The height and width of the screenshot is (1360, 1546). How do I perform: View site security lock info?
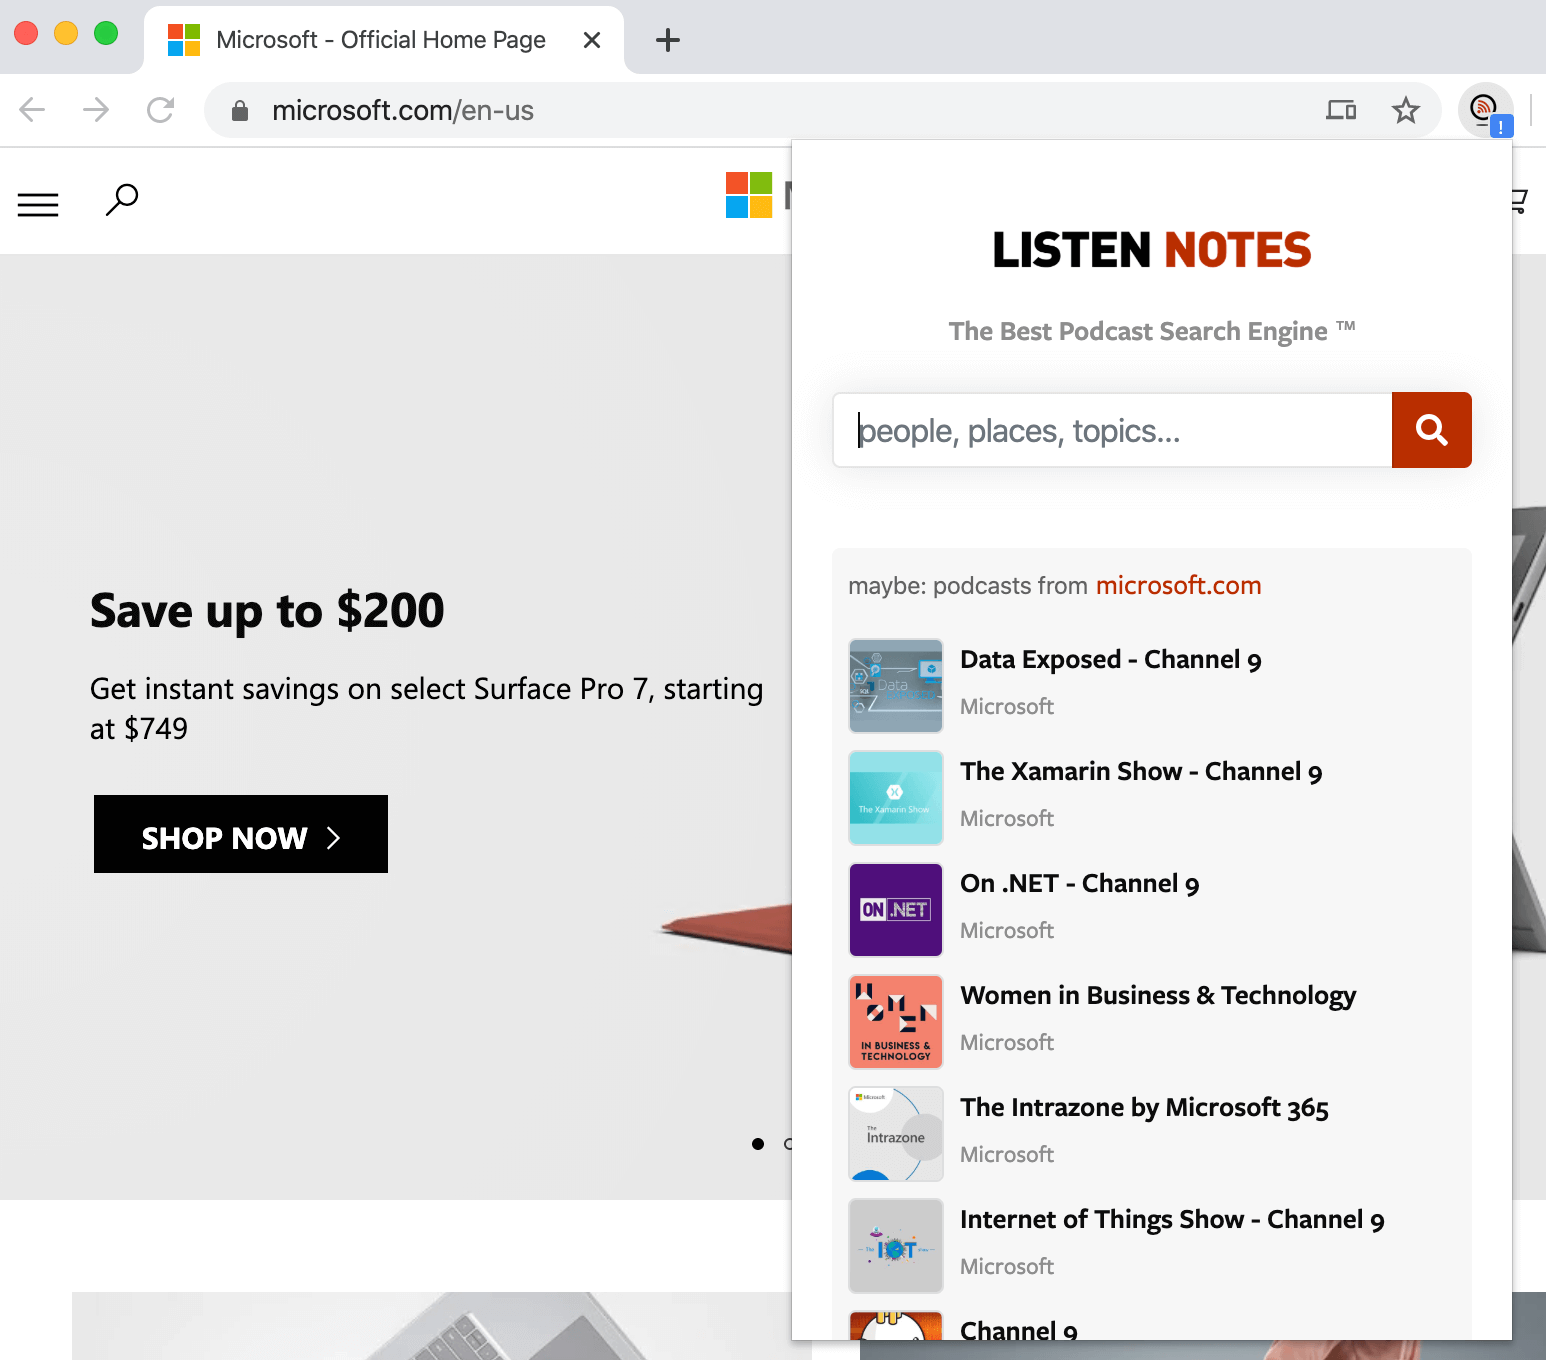coord(240,110)
